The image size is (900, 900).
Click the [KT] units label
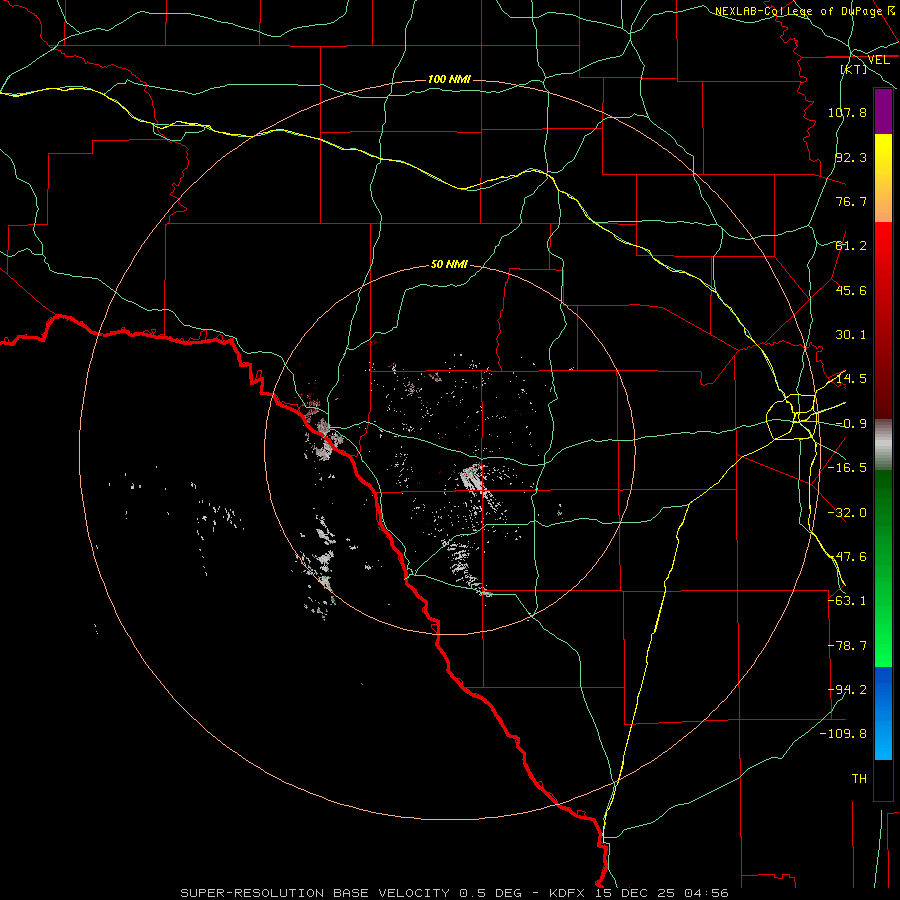(854, 69)
